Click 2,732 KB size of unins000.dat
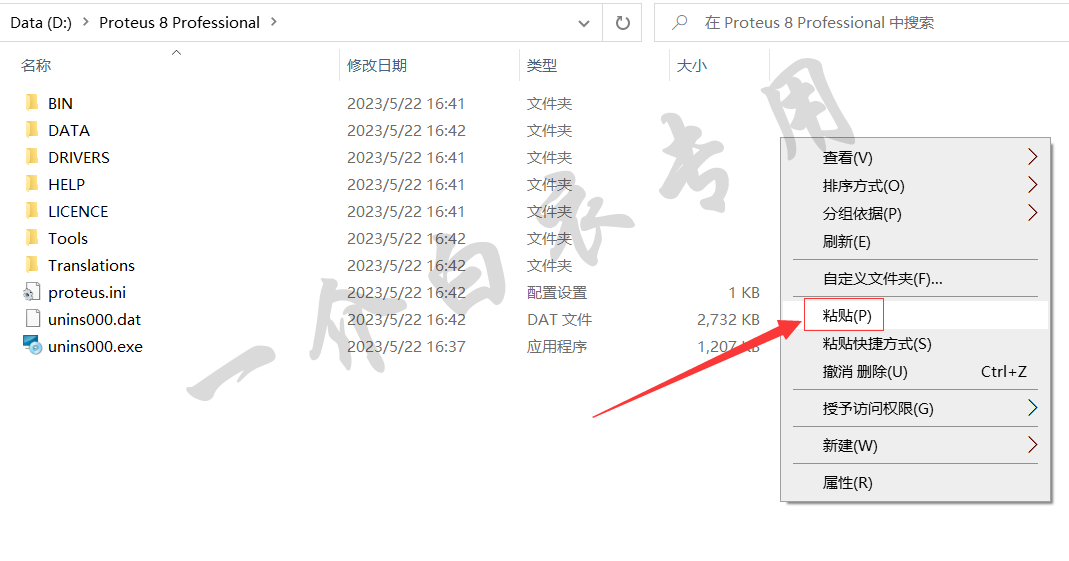This screenshot has width=1069, height=561. point(728,319)
